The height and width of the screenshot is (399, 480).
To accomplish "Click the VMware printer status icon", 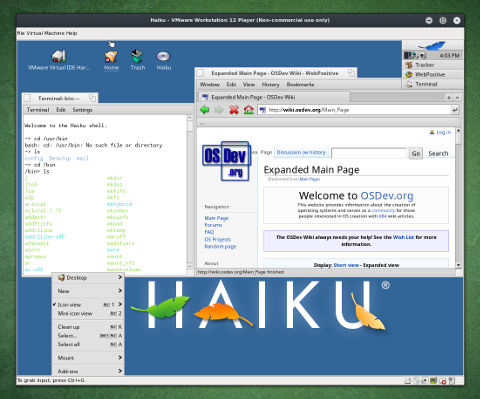I will pos(443,381).
